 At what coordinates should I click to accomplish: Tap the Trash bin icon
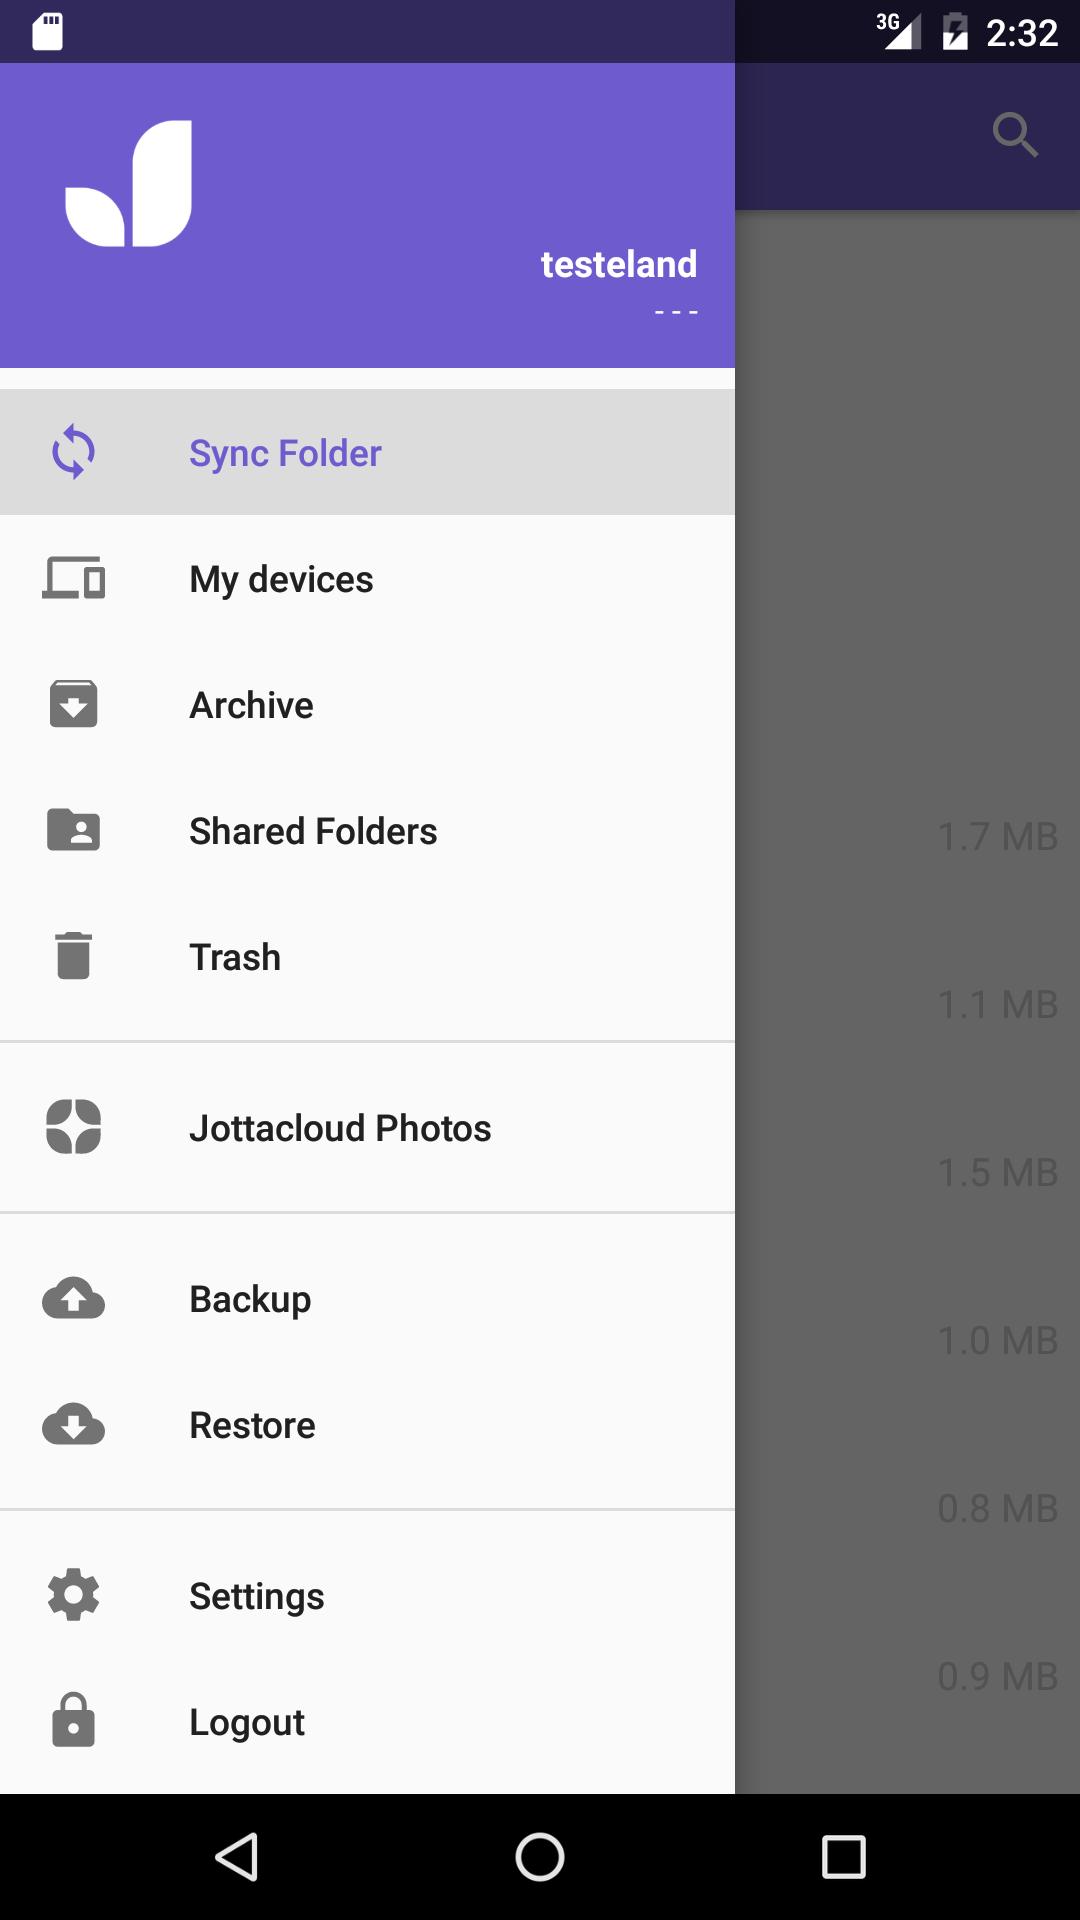(x=73, y=956)
